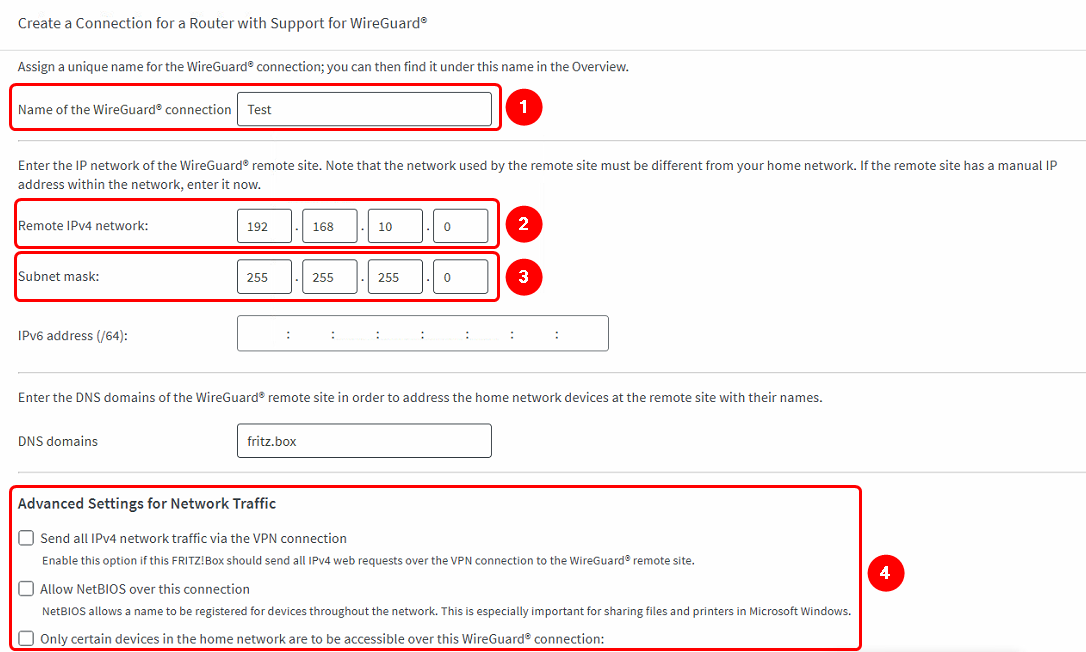This screenshot has width=1086, height=652.
Task: Click the red number 4 marker
Action: point(885,573)
